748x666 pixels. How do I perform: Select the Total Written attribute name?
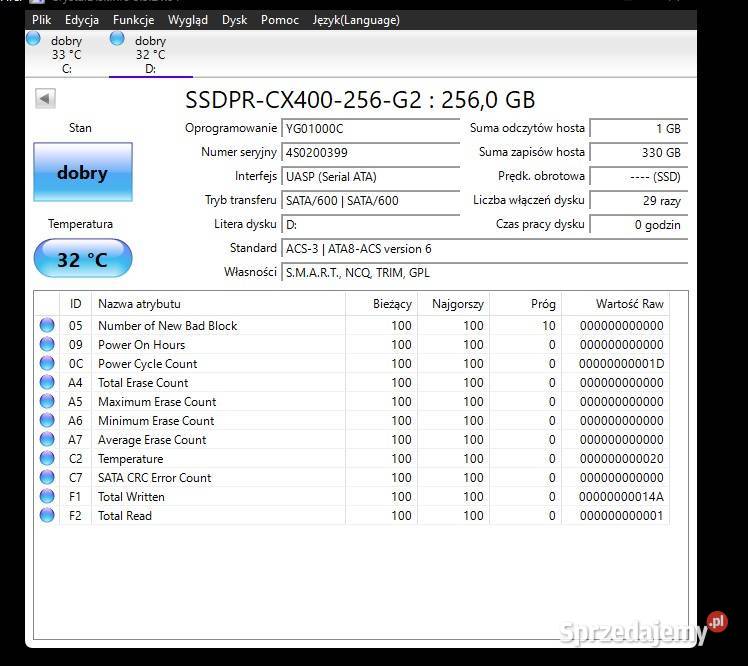(131, 497)
